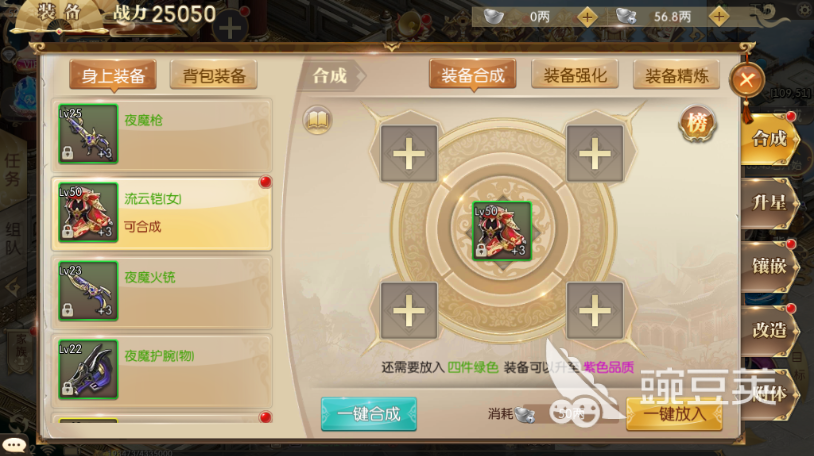Screen dimensions: 814x456
Task: Open the chat bubble icon
Action: [x=13, y=445]
